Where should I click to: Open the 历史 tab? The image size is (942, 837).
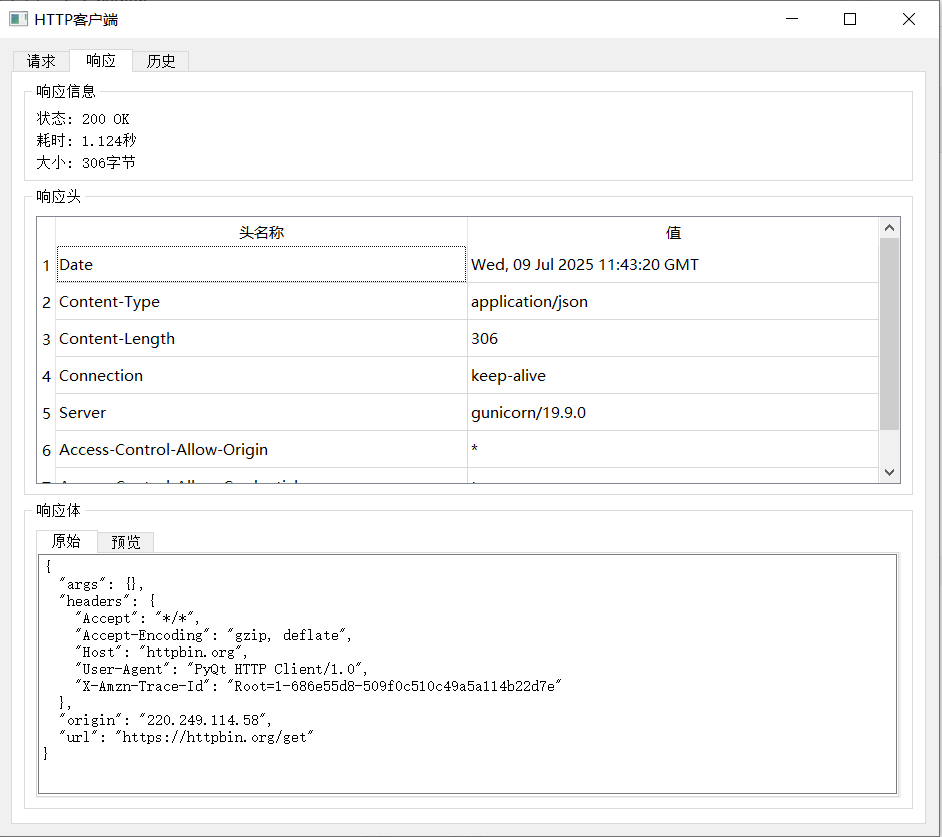160,61
